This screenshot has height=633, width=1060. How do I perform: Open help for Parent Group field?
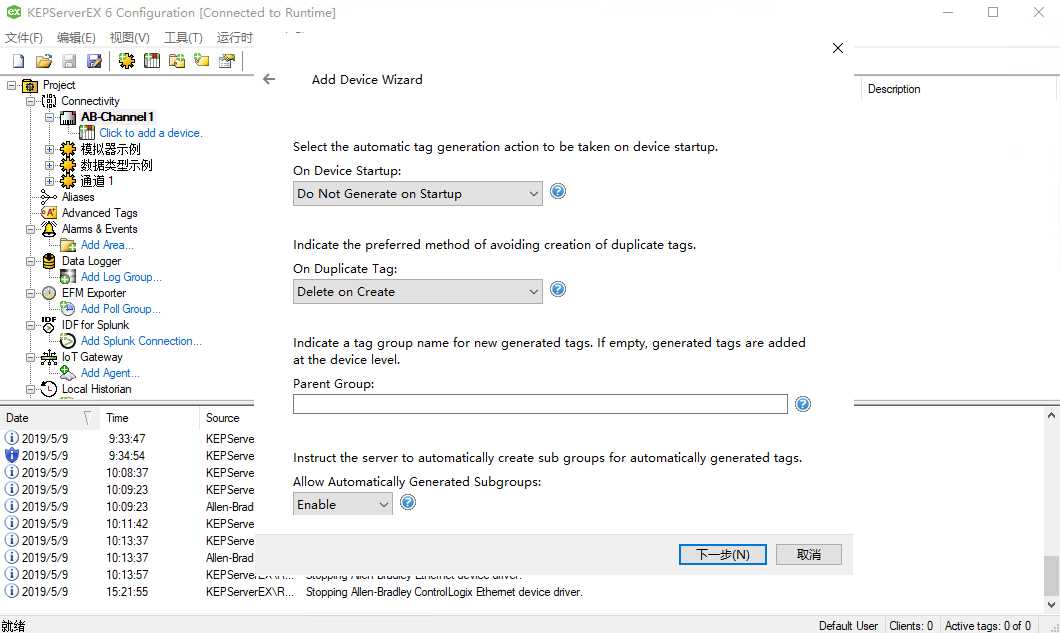pos(802,404)
